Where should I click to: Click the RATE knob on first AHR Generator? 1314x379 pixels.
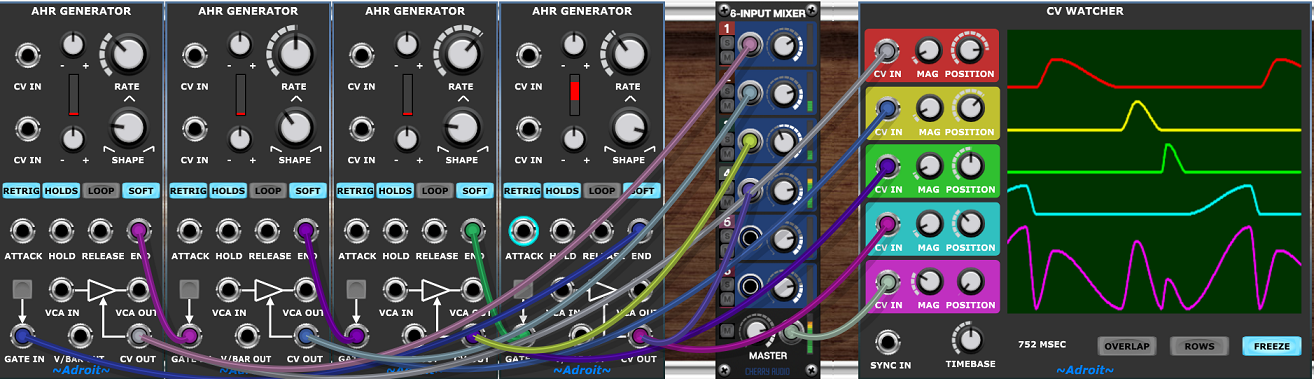(126, 52)
